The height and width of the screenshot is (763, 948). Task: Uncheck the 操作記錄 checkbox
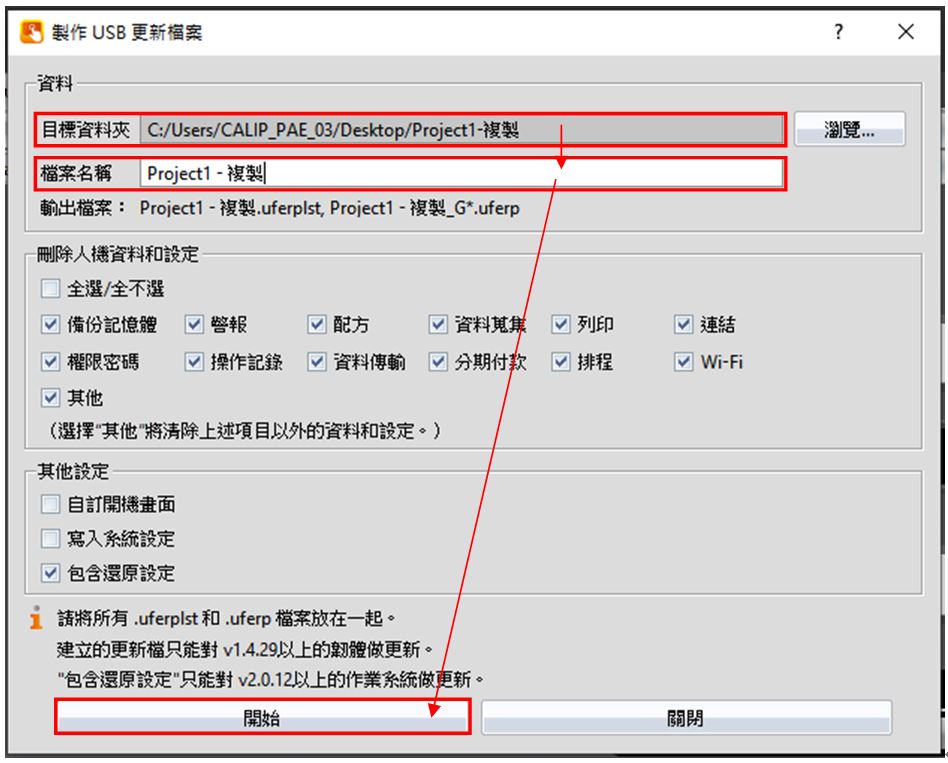[194, 362]
